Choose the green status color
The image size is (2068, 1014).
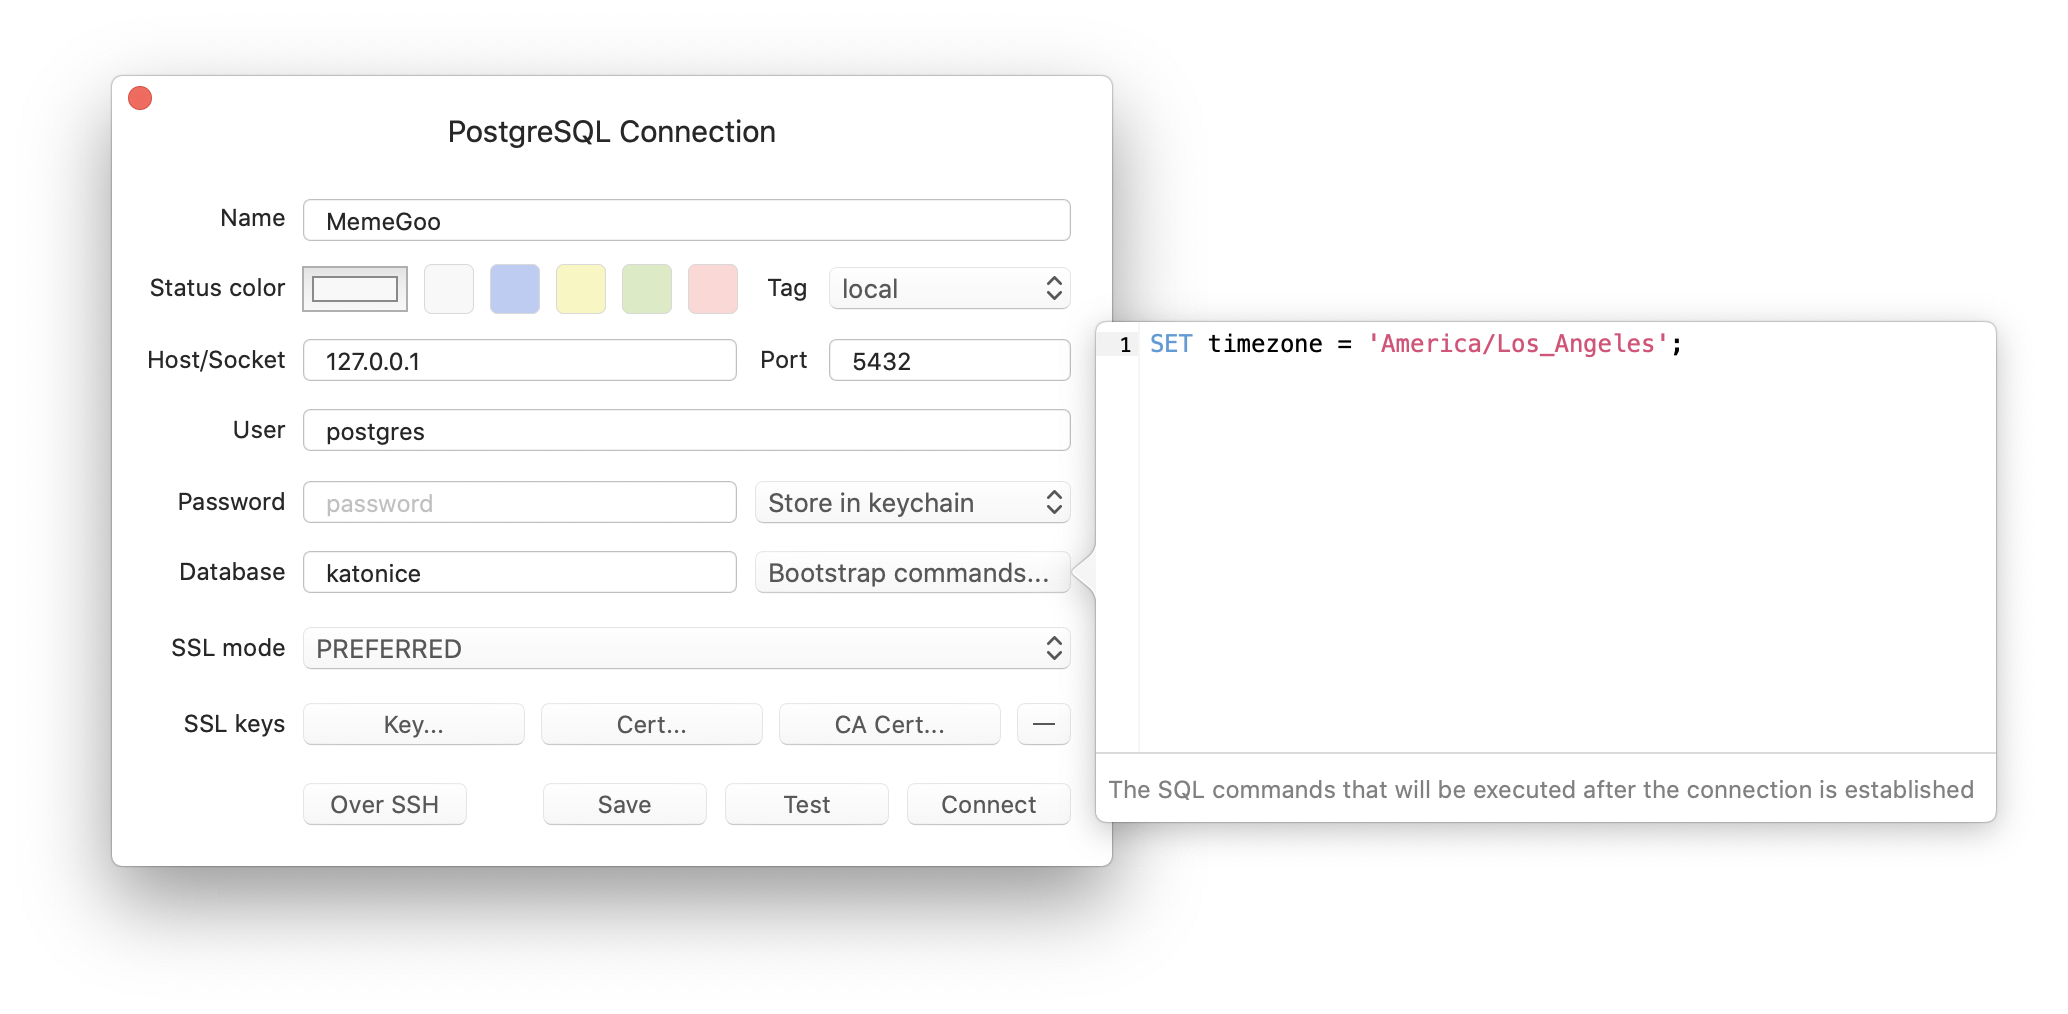coord(646,288)
